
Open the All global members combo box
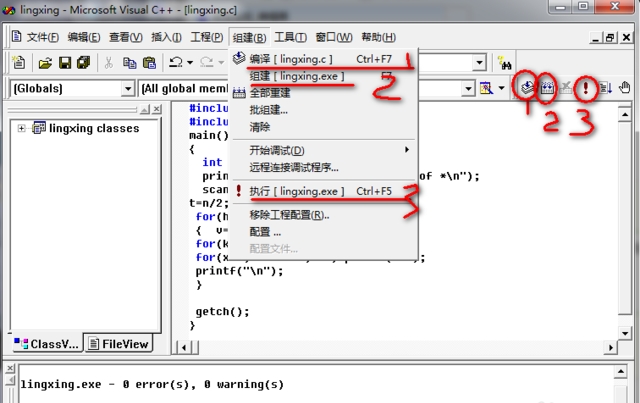coord(183,88)
